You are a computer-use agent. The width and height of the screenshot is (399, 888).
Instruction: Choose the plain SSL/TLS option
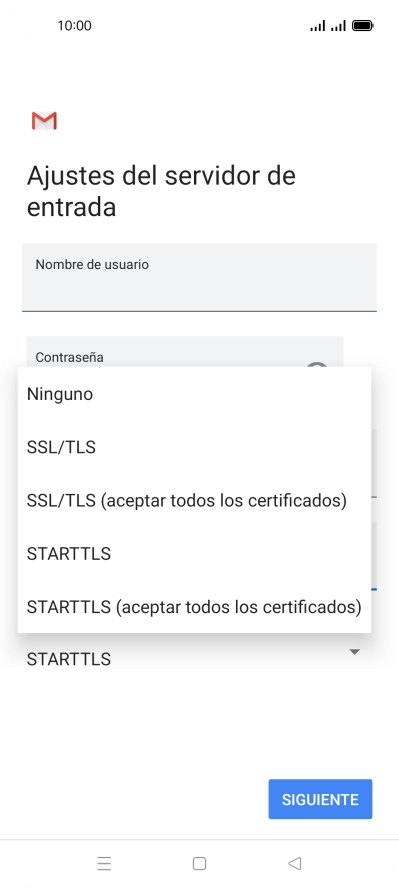coord(194,447)
